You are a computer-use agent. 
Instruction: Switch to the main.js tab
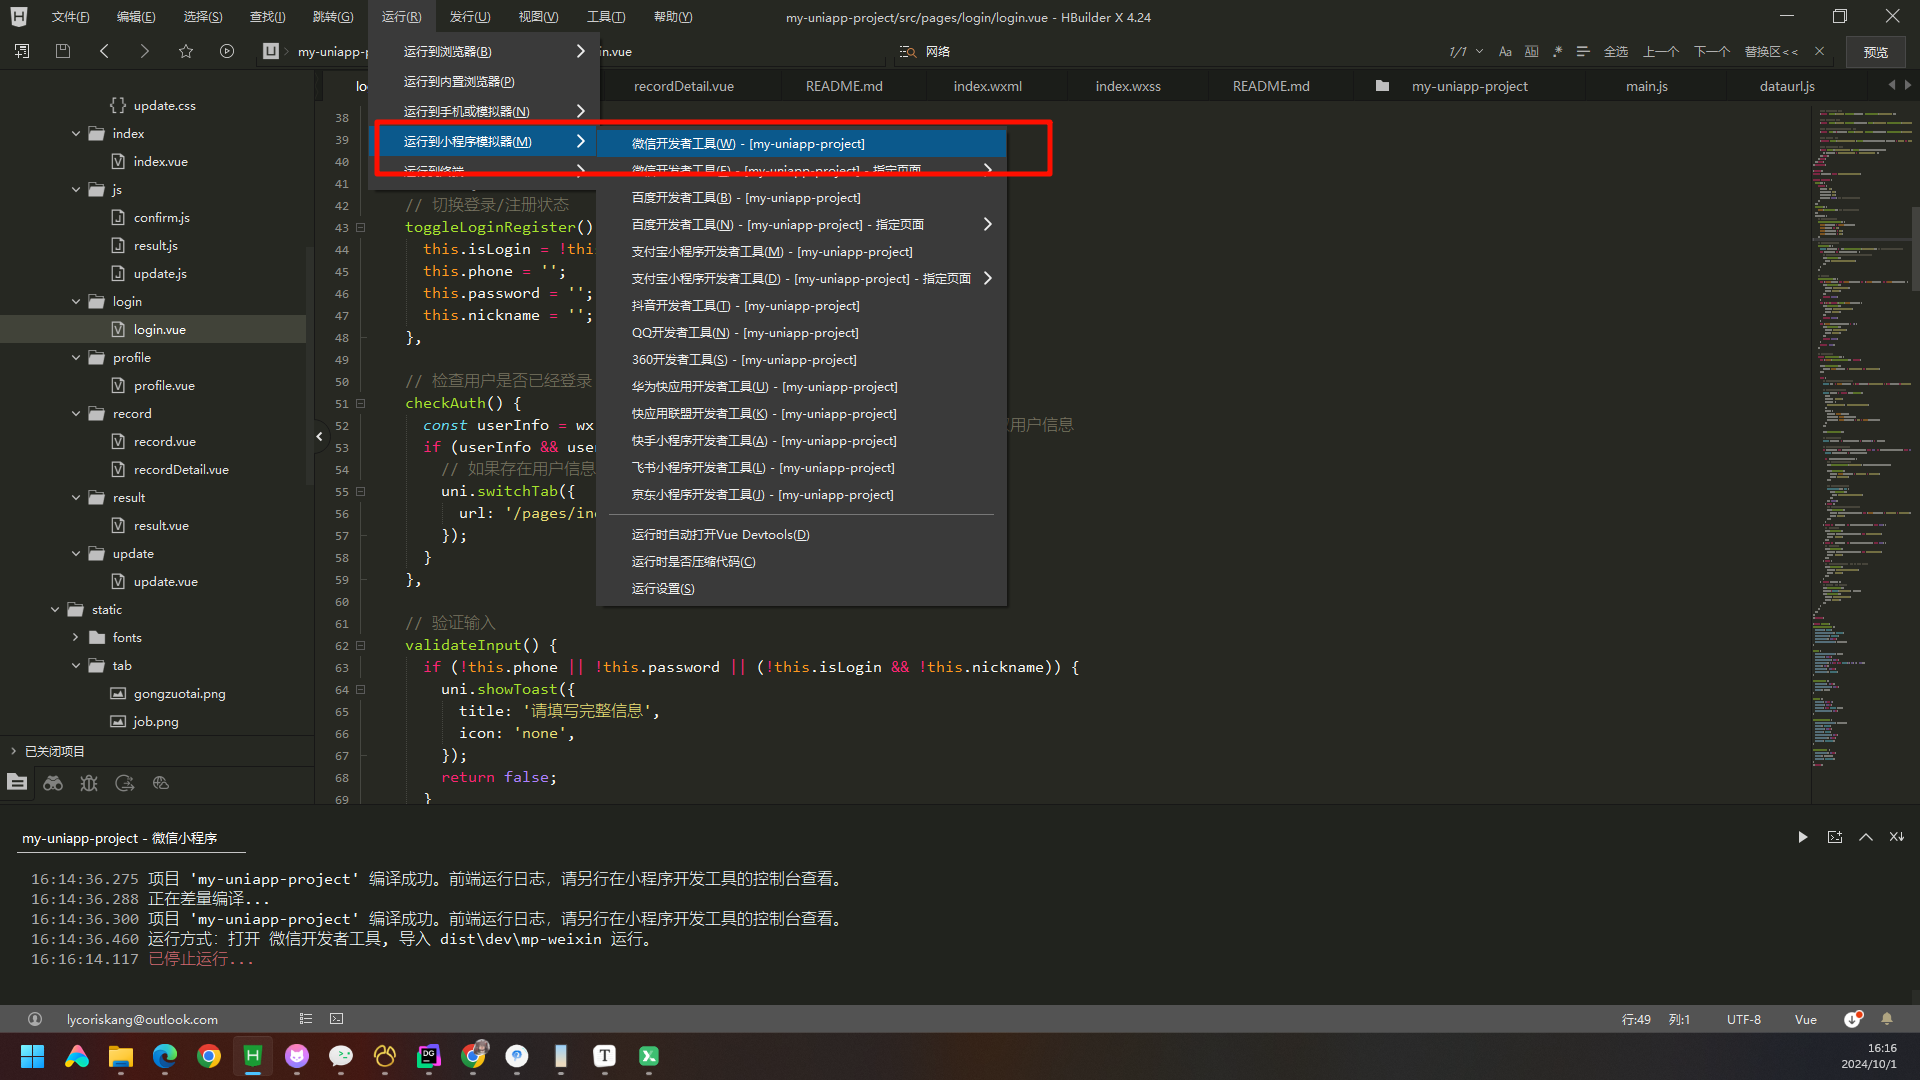[x=1646, y=86]
